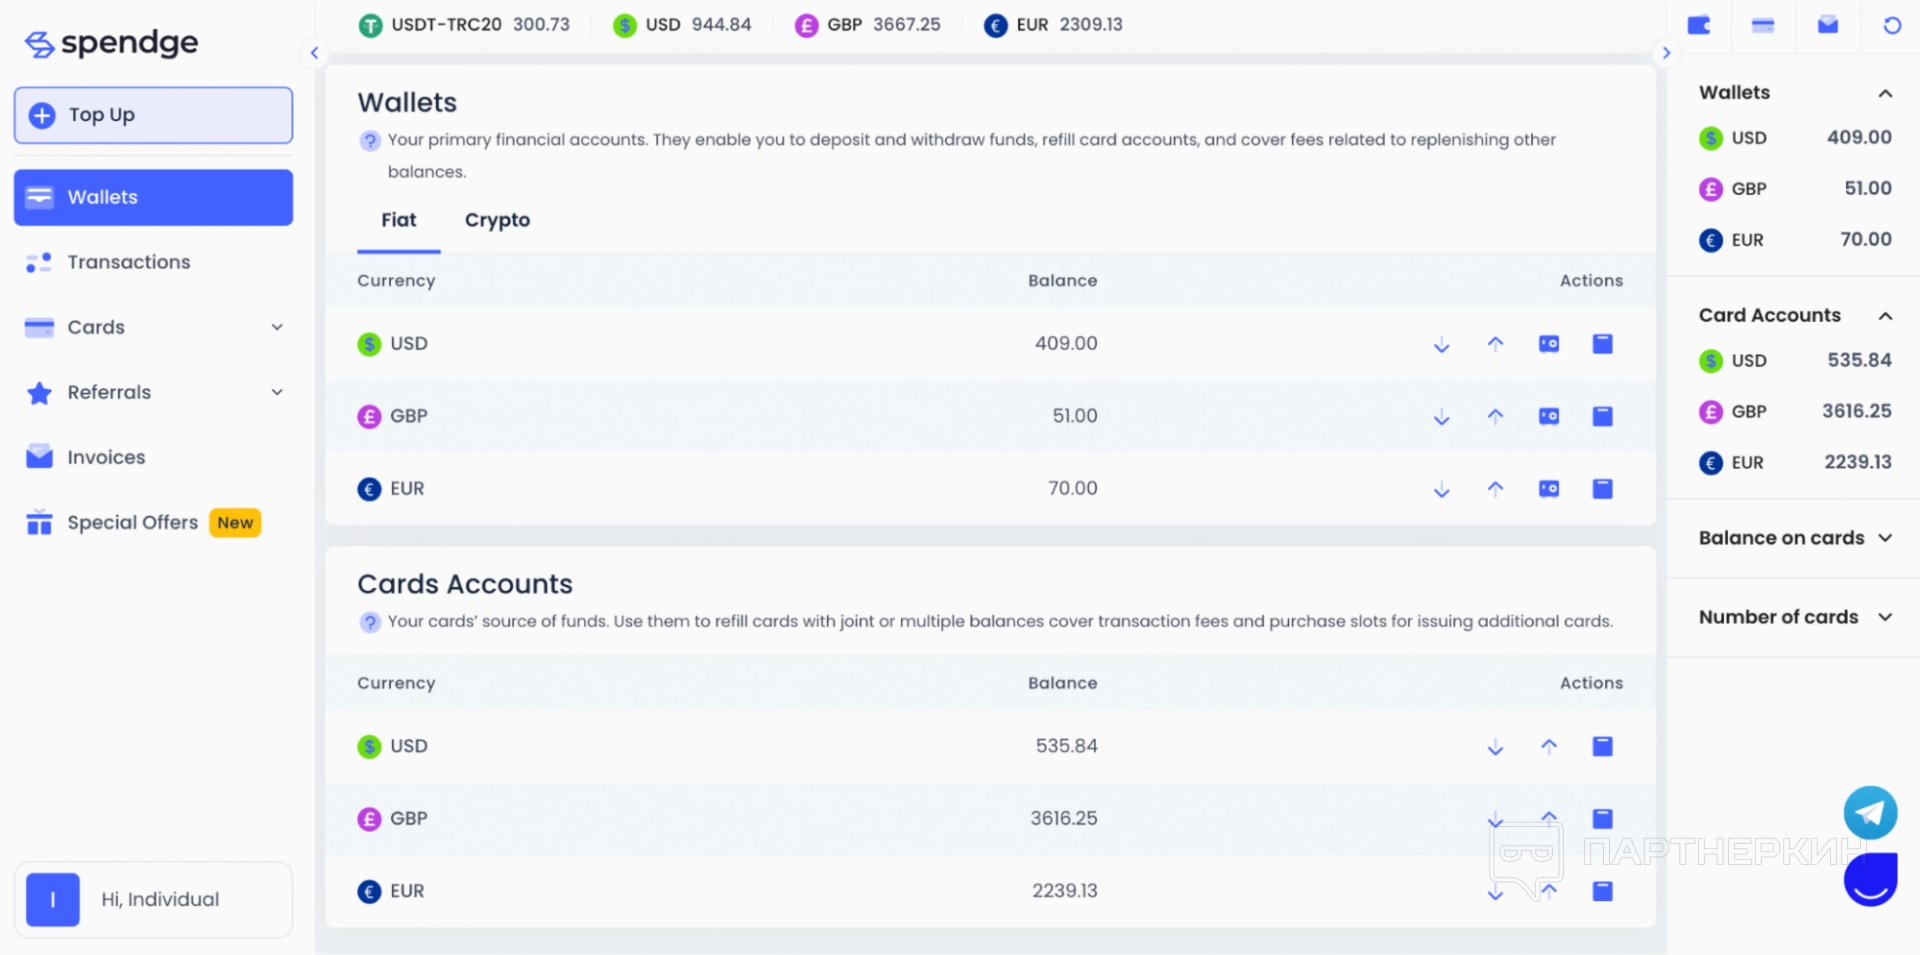This screenshot has width=1920, height=955.
Task: Click the help icon beside Wallets description
Action: [370, 141]
